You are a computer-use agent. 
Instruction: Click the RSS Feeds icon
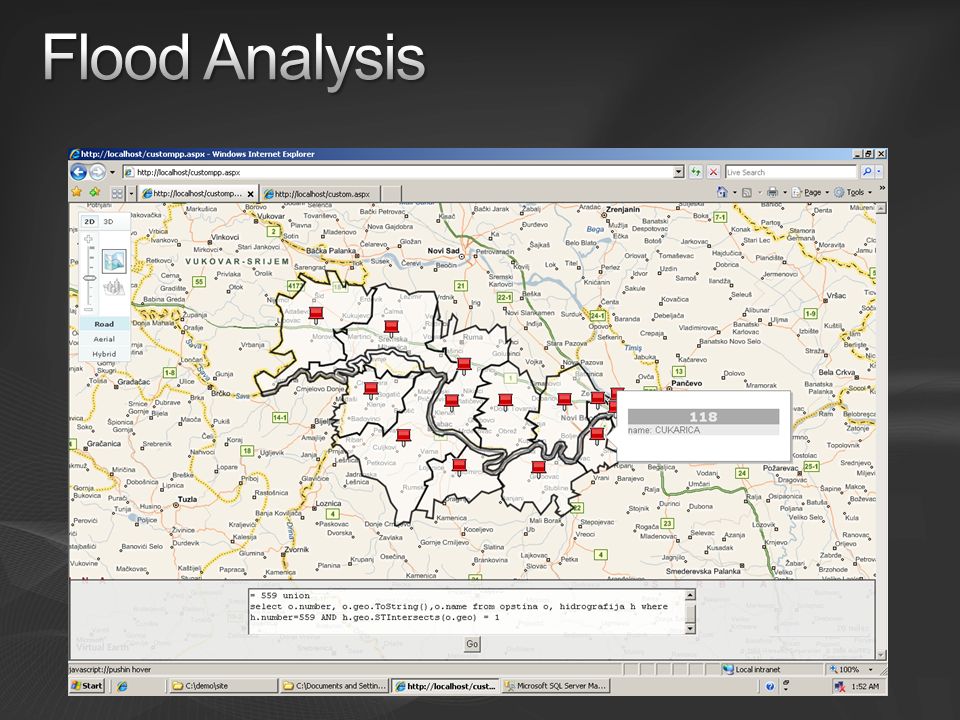(747, 193)
